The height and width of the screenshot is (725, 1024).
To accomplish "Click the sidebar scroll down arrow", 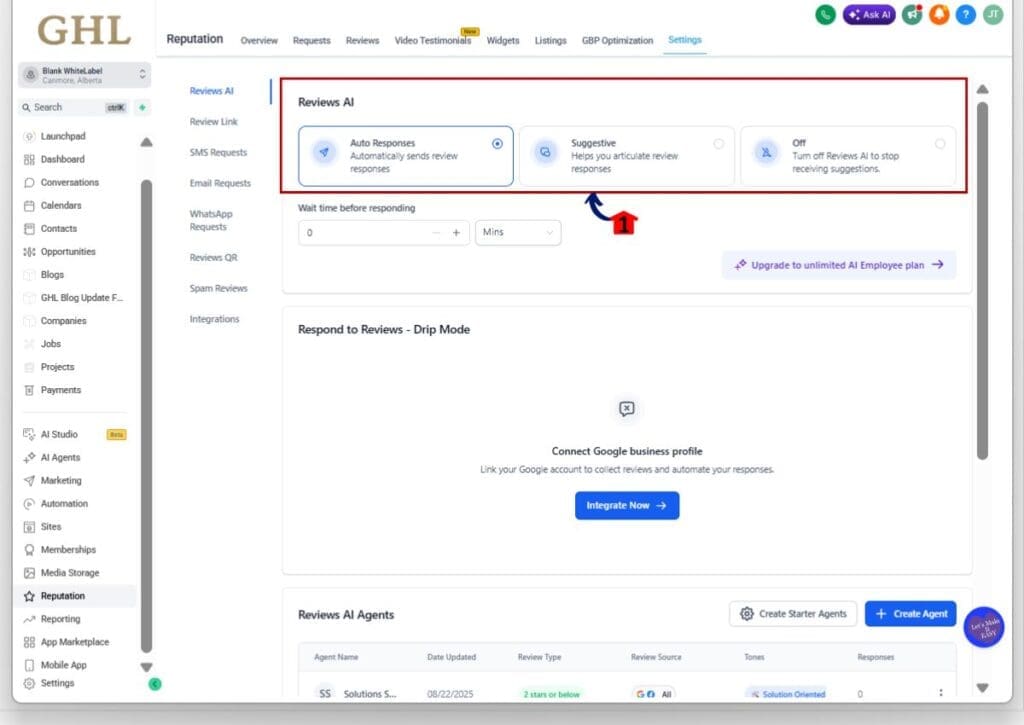I will click(146, 668).
